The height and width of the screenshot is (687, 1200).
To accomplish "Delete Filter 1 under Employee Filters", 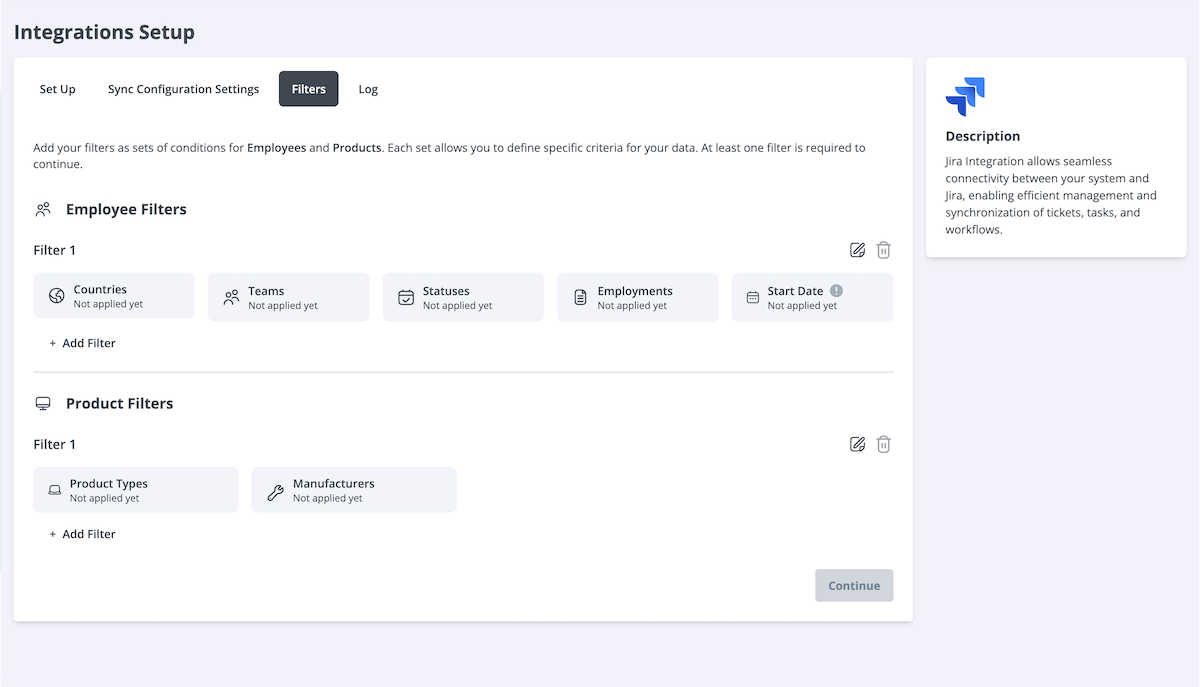I will [883, 250].
